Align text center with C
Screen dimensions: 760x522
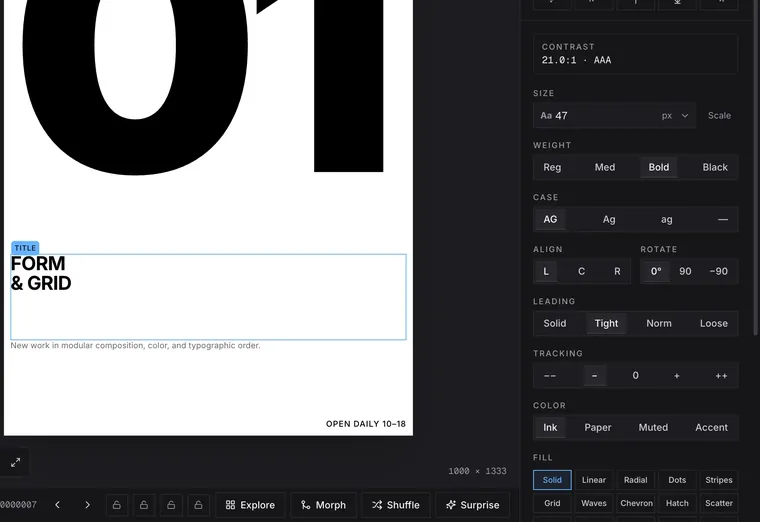point(581,271)
